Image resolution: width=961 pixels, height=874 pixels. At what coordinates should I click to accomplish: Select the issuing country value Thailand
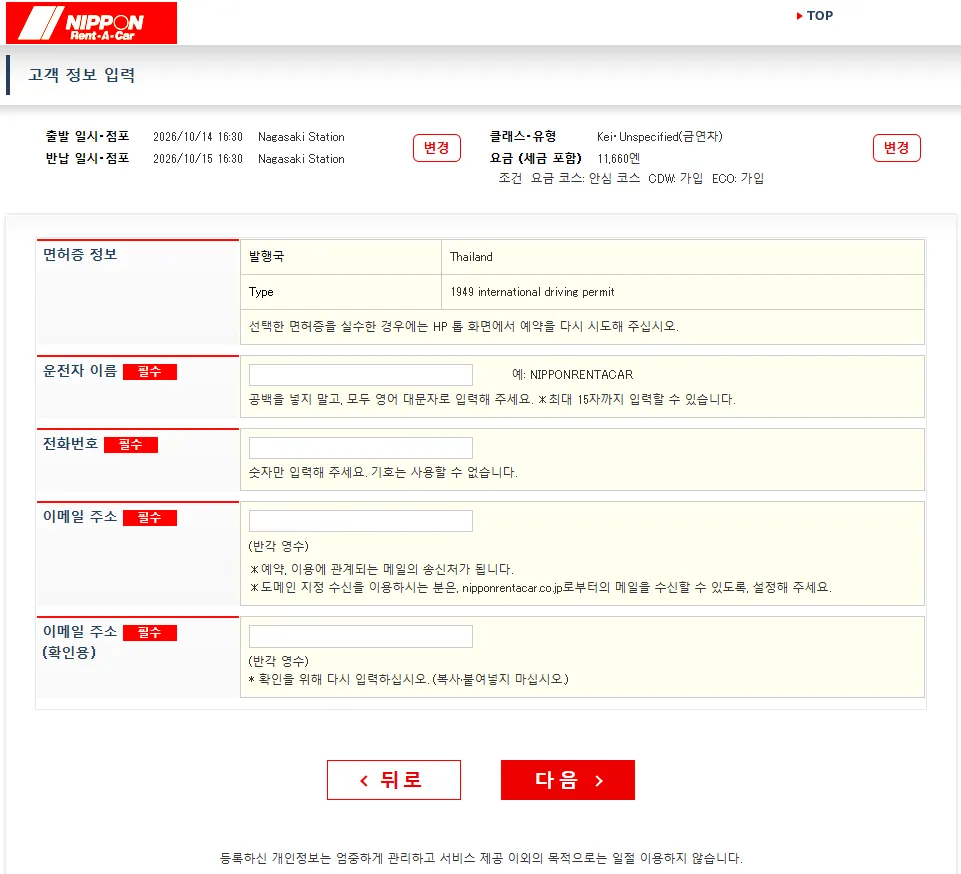[x=471, y=257]
